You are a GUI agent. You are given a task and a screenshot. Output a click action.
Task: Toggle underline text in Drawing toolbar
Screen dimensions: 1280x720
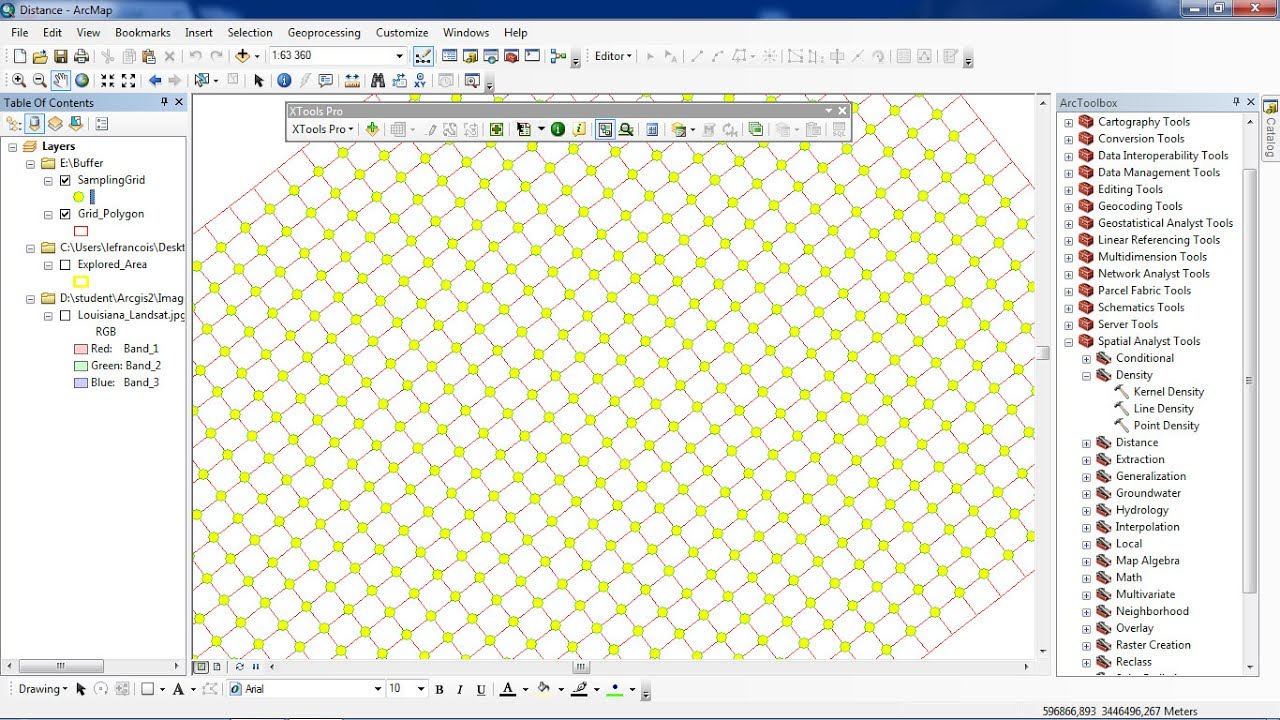[x=481, y=689]
